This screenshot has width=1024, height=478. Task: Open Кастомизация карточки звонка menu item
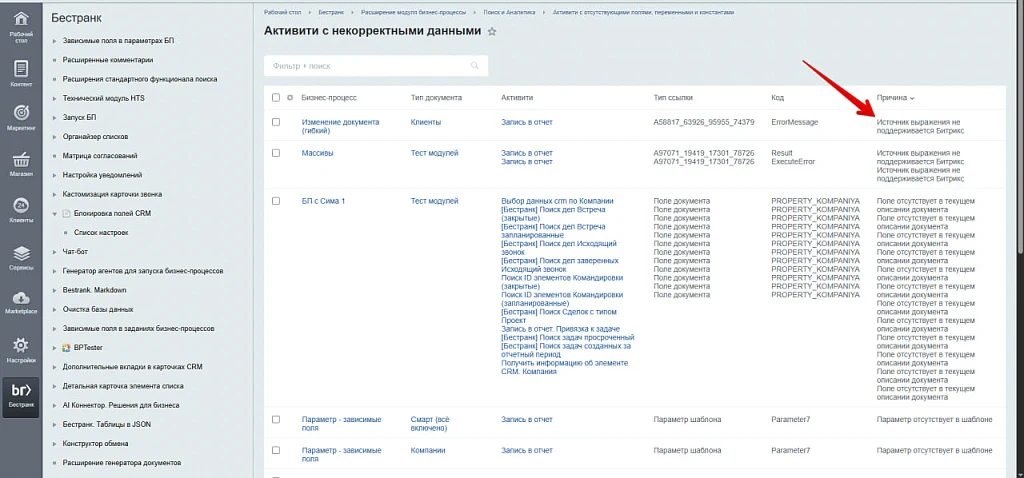[x=112, y=194]
